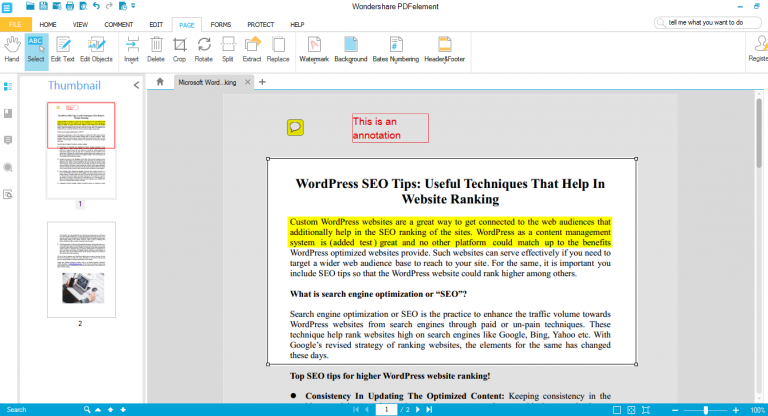Screen dimensions: 768x416
Task: Click the Rotate page icon
Action: [204, 49]
